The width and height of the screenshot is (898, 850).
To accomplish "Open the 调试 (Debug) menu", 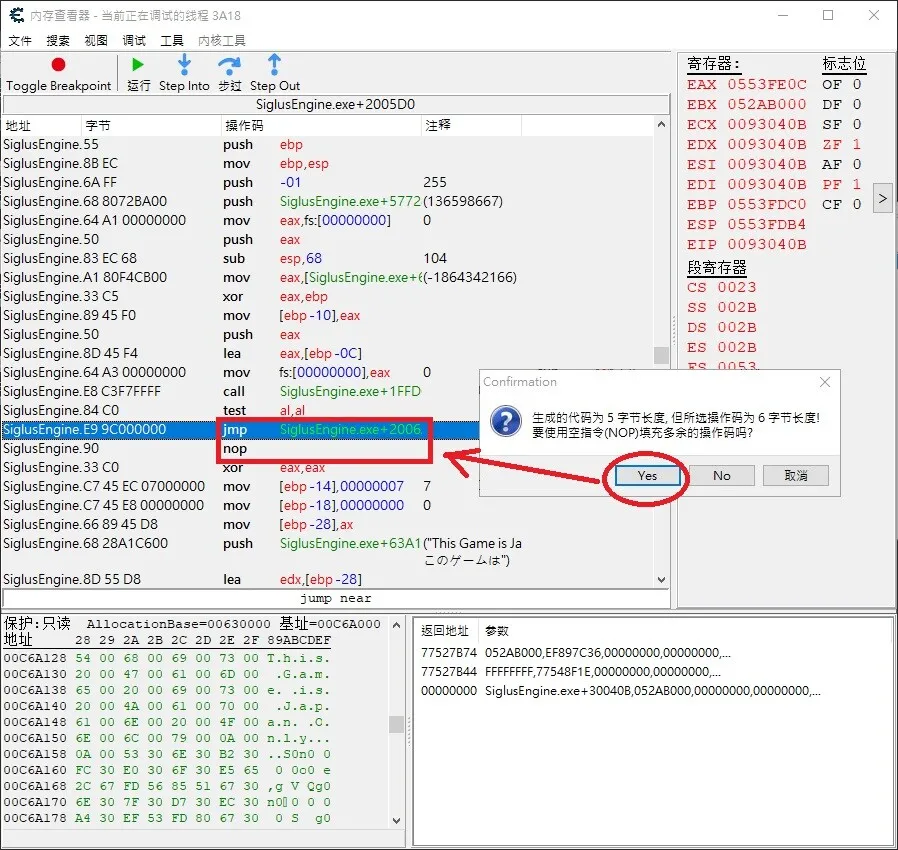I will (x=134, y=41).
